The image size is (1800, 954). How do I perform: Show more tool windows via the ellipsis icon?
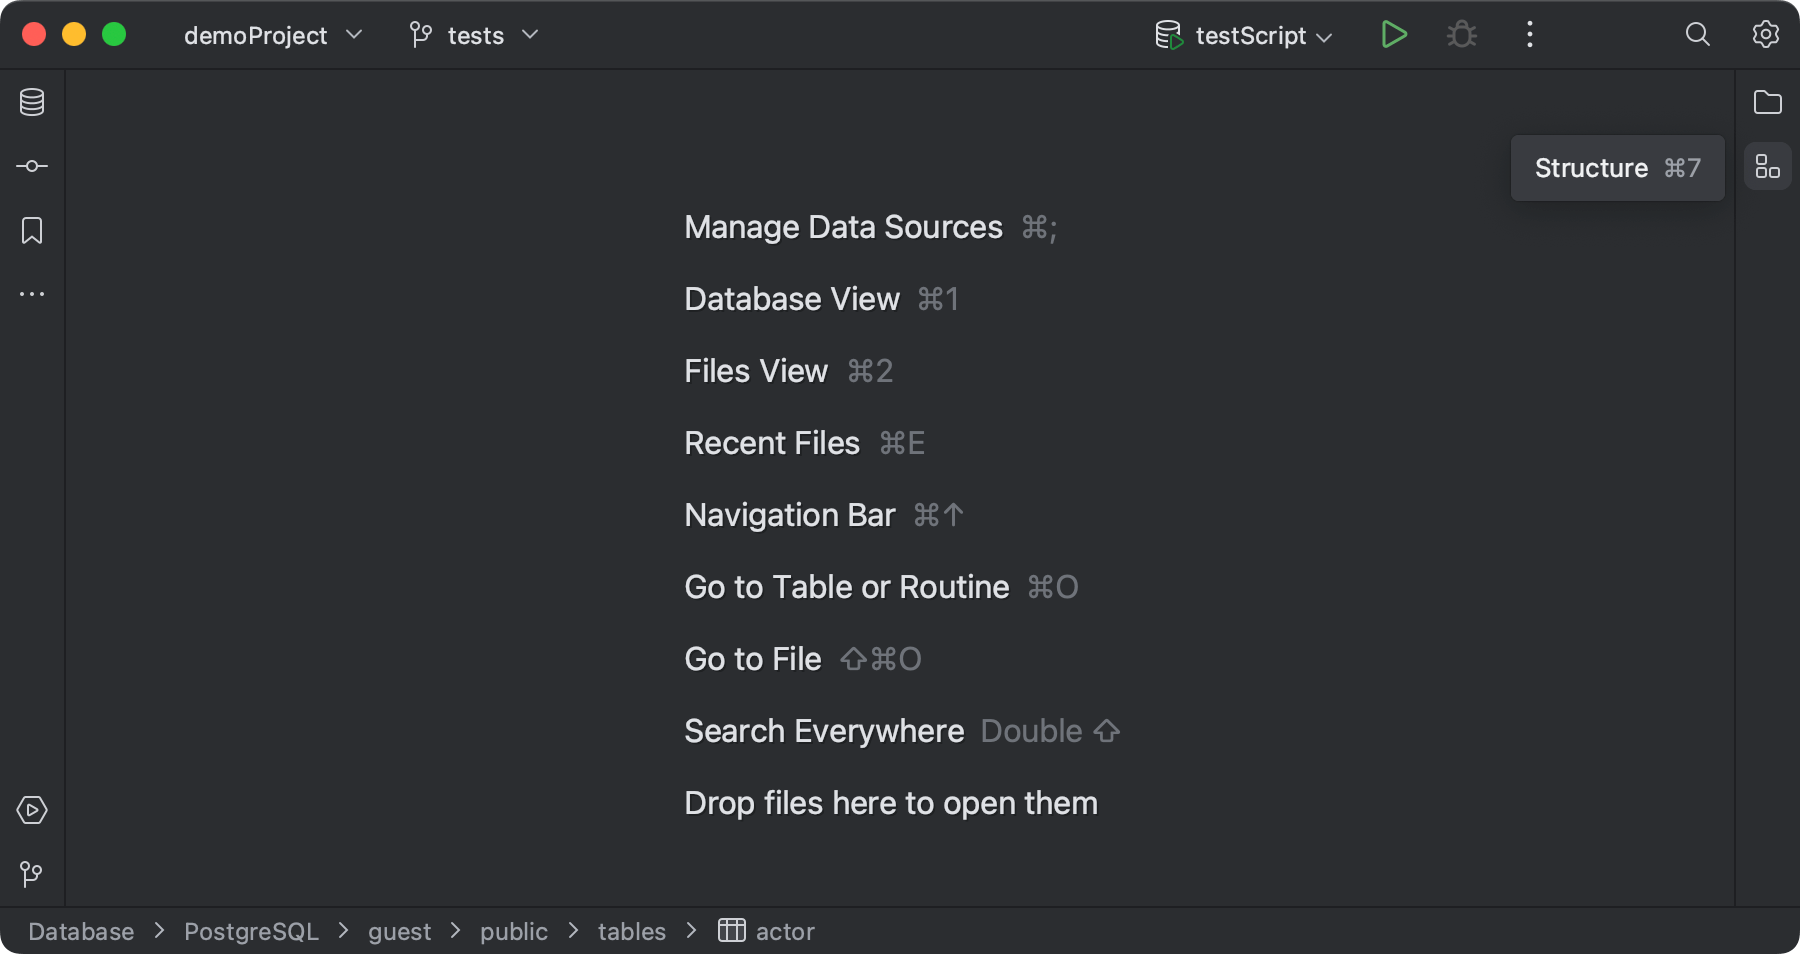pyautogui.click(x=31, y=293)
